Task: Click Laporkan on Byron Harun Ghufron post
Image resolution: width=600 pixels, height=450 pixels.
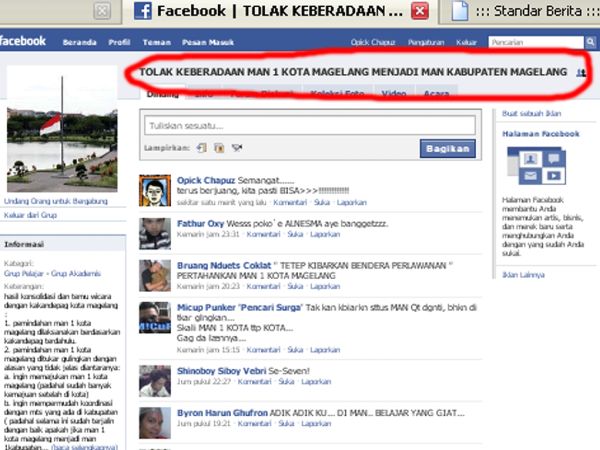Action: [316, 424]
